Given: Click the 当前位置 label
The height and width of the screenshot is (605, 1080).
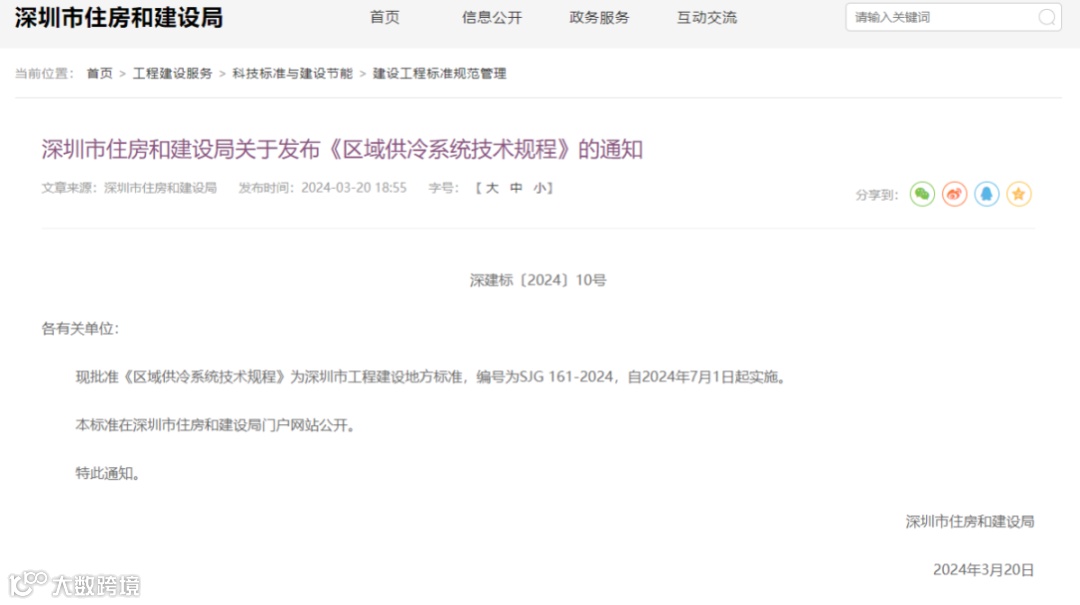Looking at the screenshot, I should coord(44,73).
